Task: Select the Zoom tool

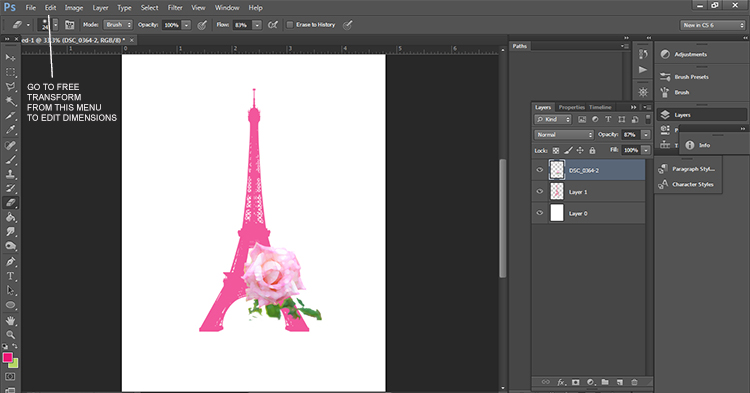Action: (11, 334)
